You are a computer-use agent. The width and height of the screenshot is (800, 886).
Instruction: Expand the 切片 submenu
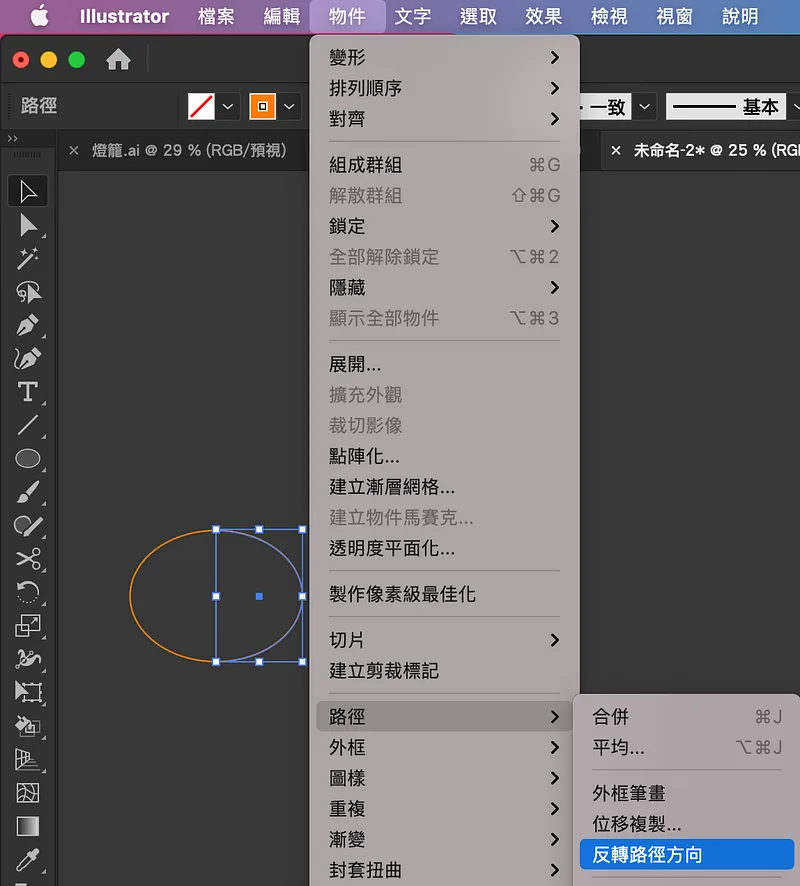[x=444, y=640]
